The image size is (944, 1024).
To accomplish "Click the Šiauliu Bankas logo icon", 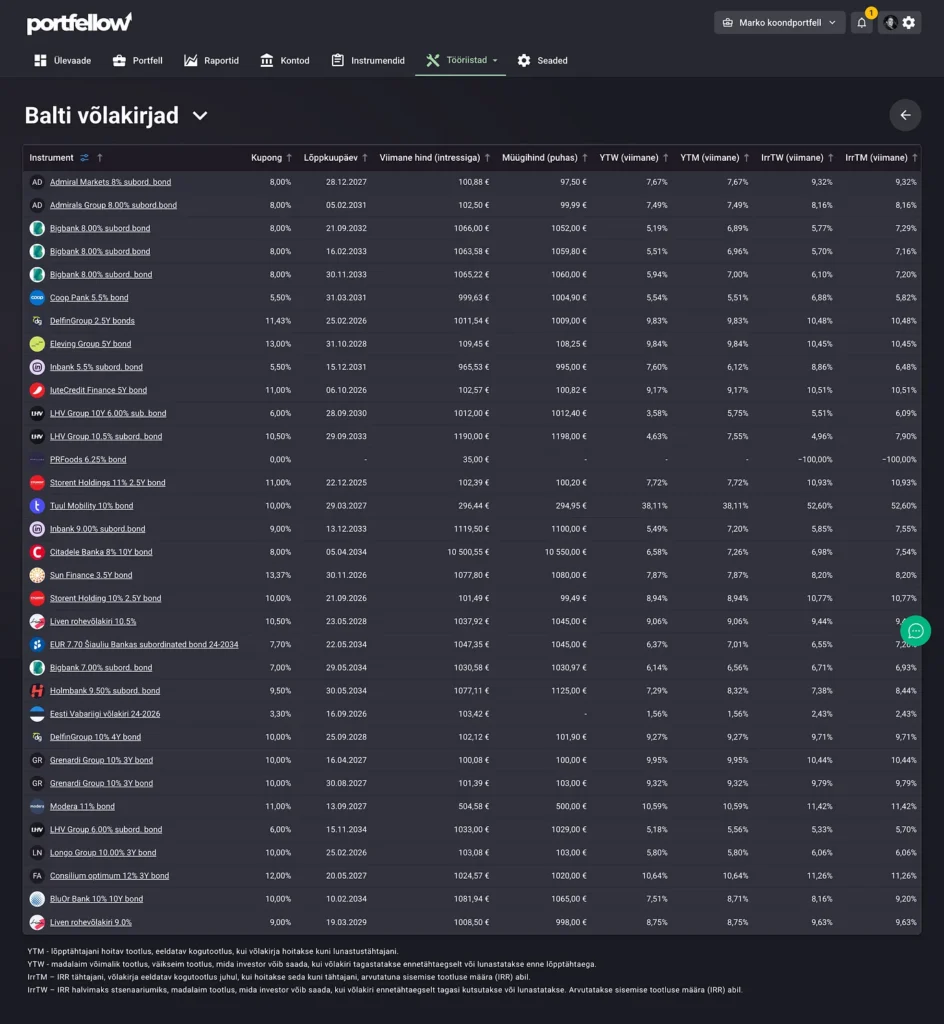I will pyautogui.click(x=37, y=645).
